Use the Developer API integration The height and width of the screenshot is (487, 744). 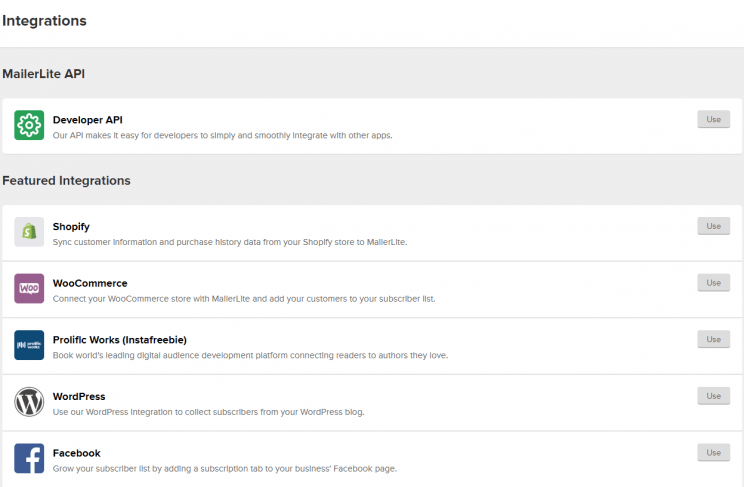(713, 120)
